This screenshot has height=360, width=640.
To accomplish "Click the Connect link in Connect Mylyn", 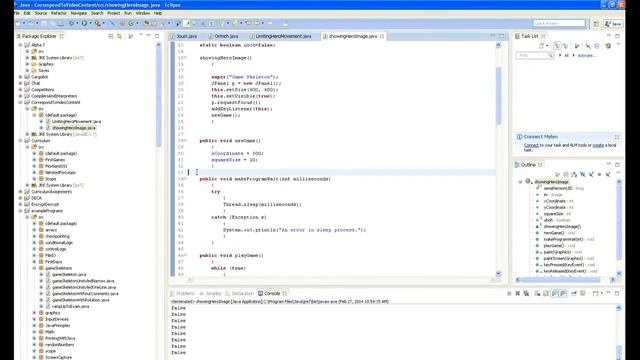I will point(531,145).
